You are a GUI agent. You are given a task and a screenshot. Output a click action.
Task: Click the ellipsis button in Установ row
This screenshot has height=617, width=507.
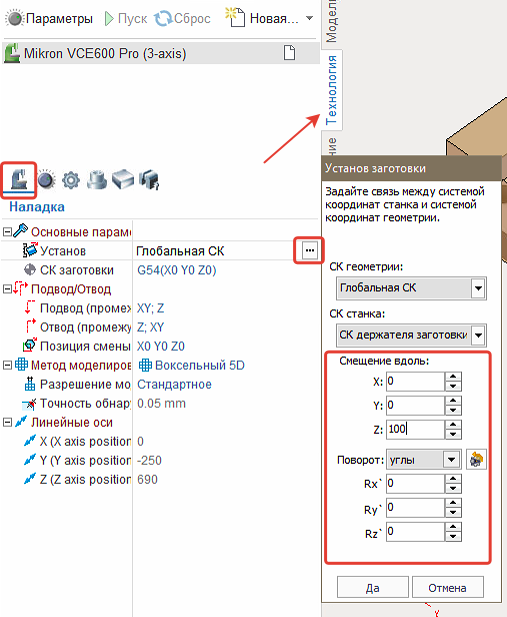click(x=309, y=250)
